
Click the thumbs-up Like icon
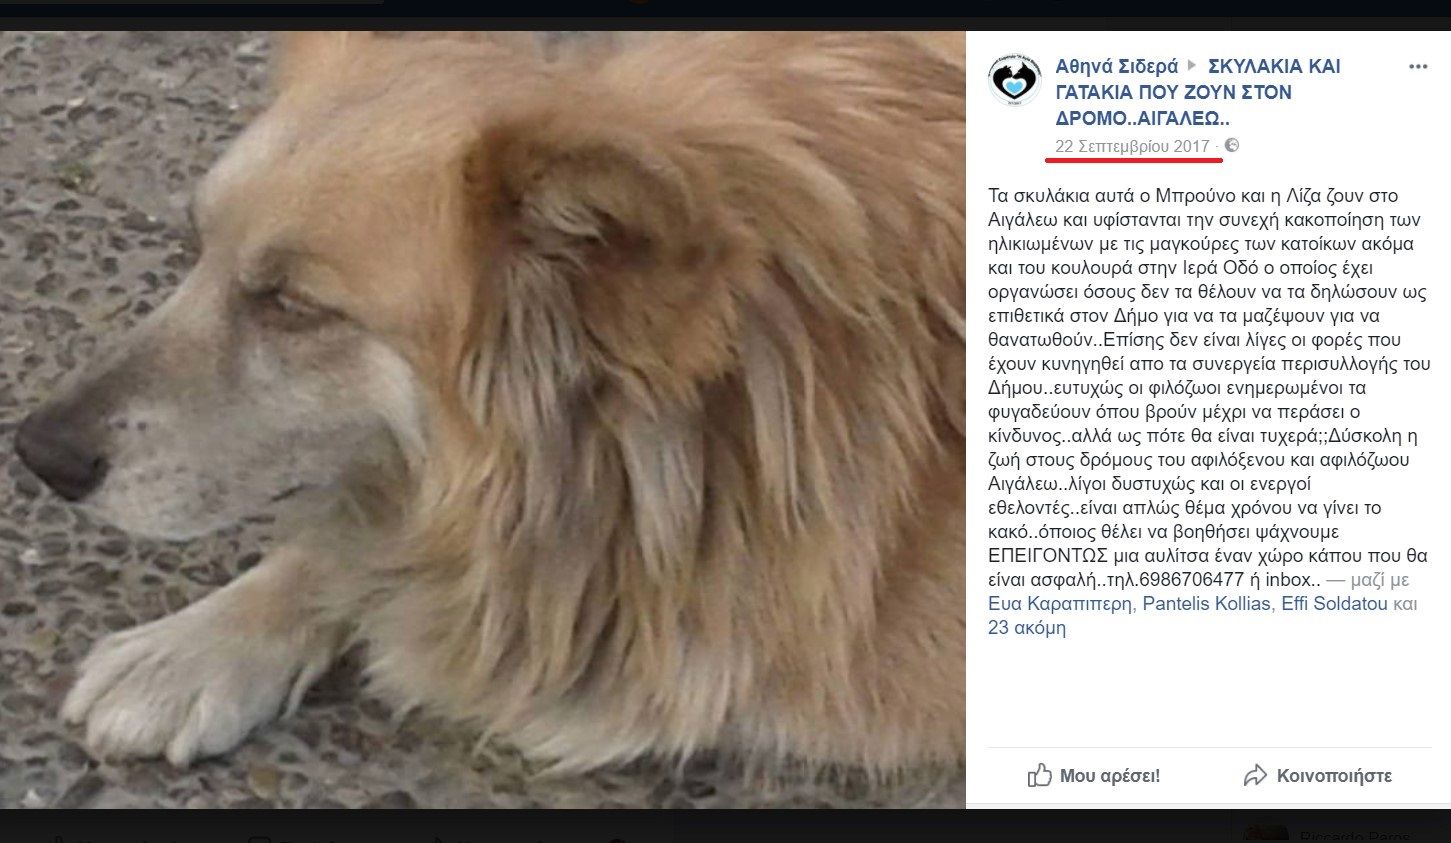coord(1040,775)
